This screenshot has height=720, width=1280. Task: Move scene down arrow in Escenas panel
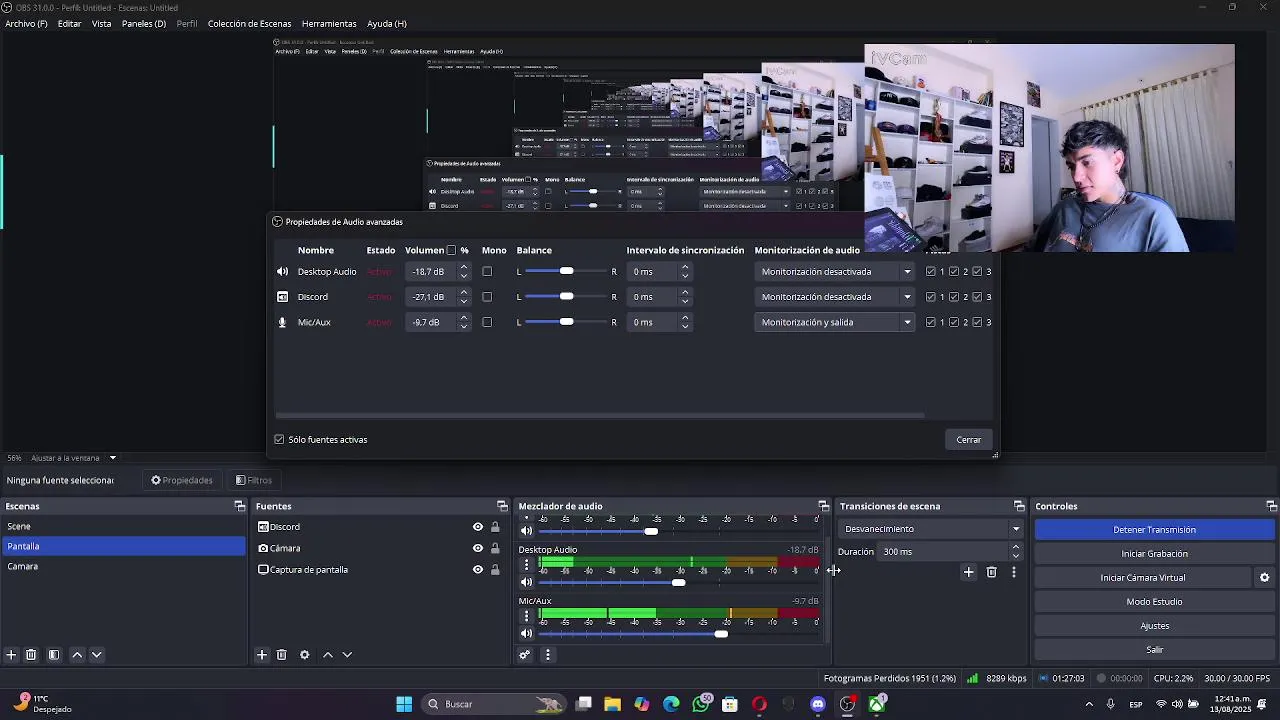pos(97,655)
